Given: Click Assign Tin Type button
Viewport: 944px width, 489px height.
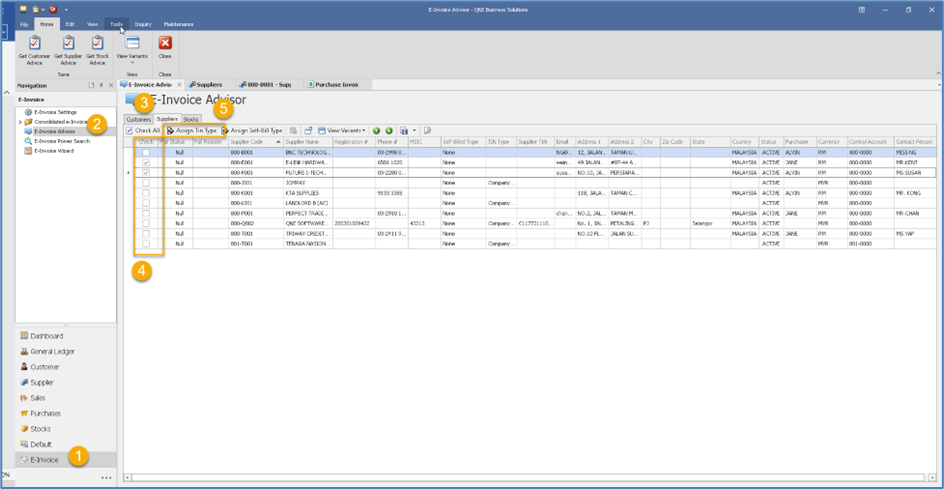Looking at the screenshot, I should tap(192, 131).
